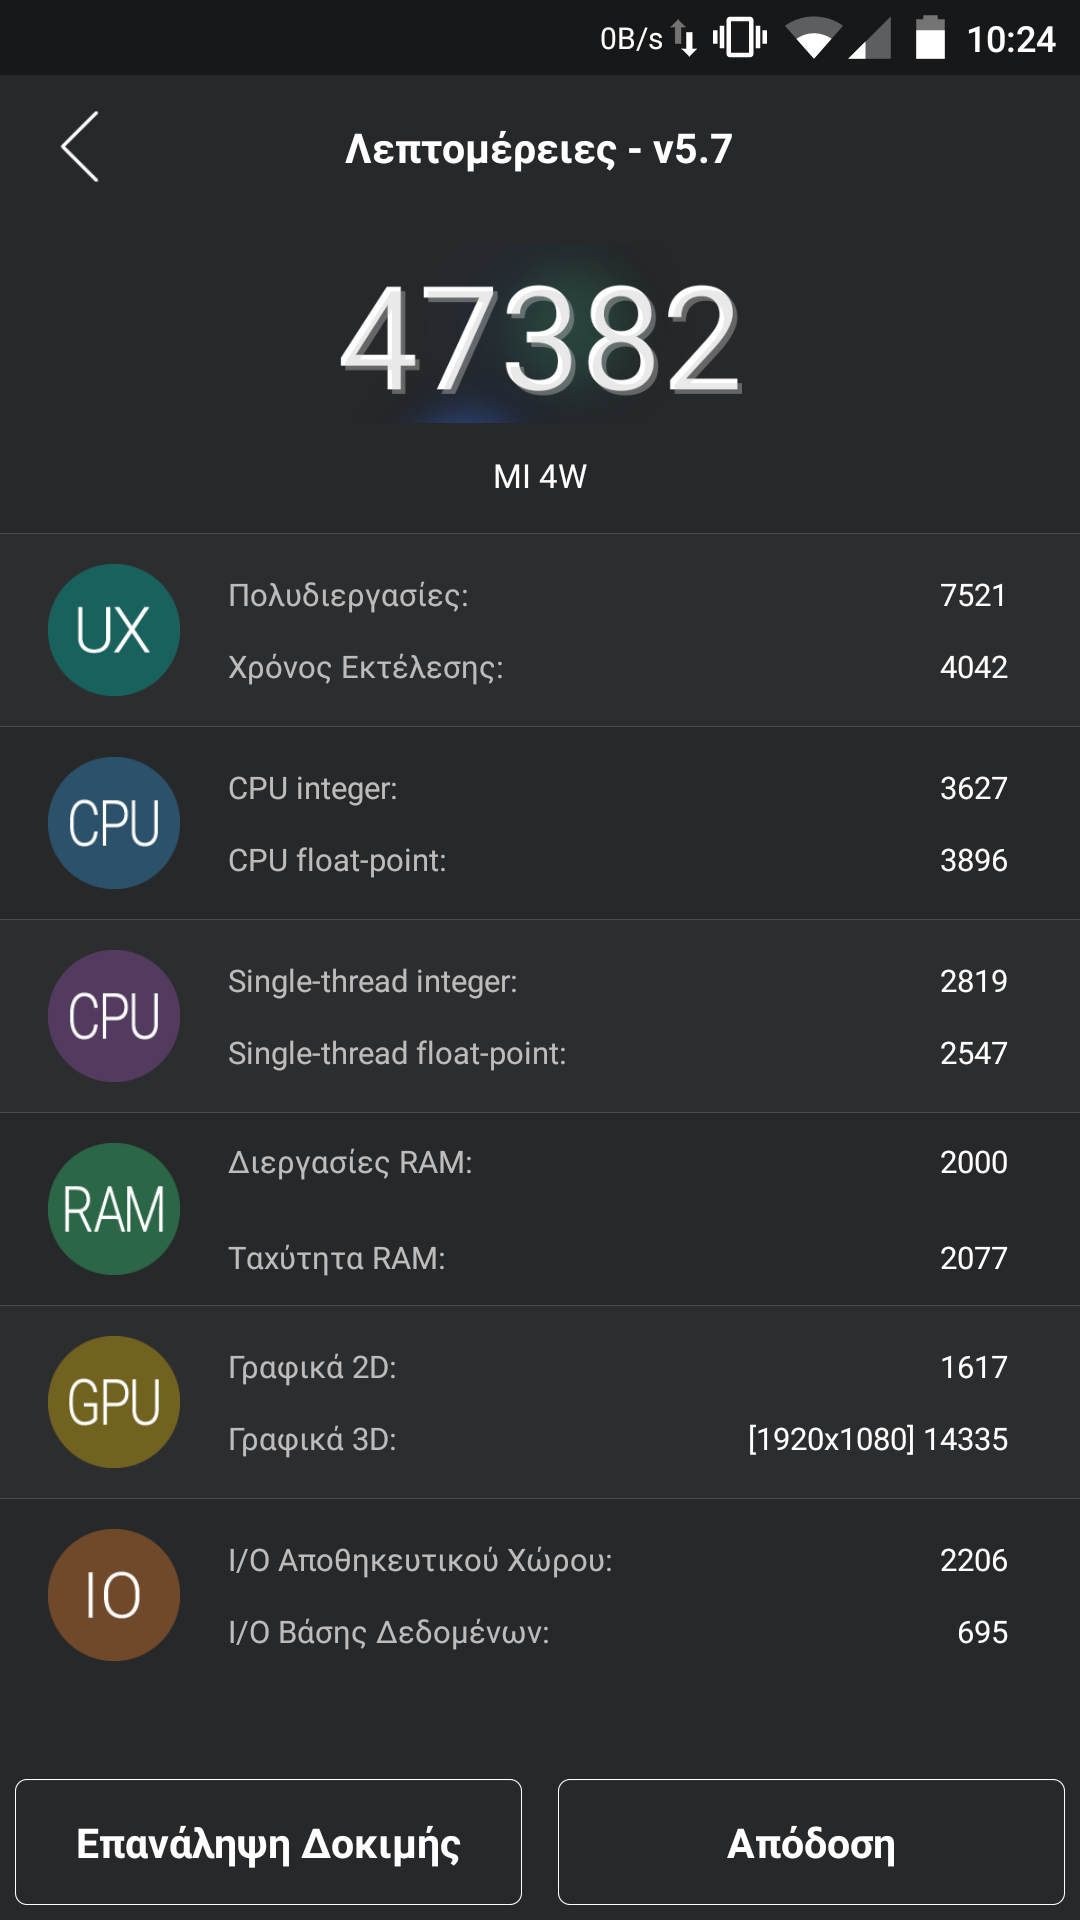Select the Πολυδιεργασίες score row
1080x1920 pixels.
(617, 595)
